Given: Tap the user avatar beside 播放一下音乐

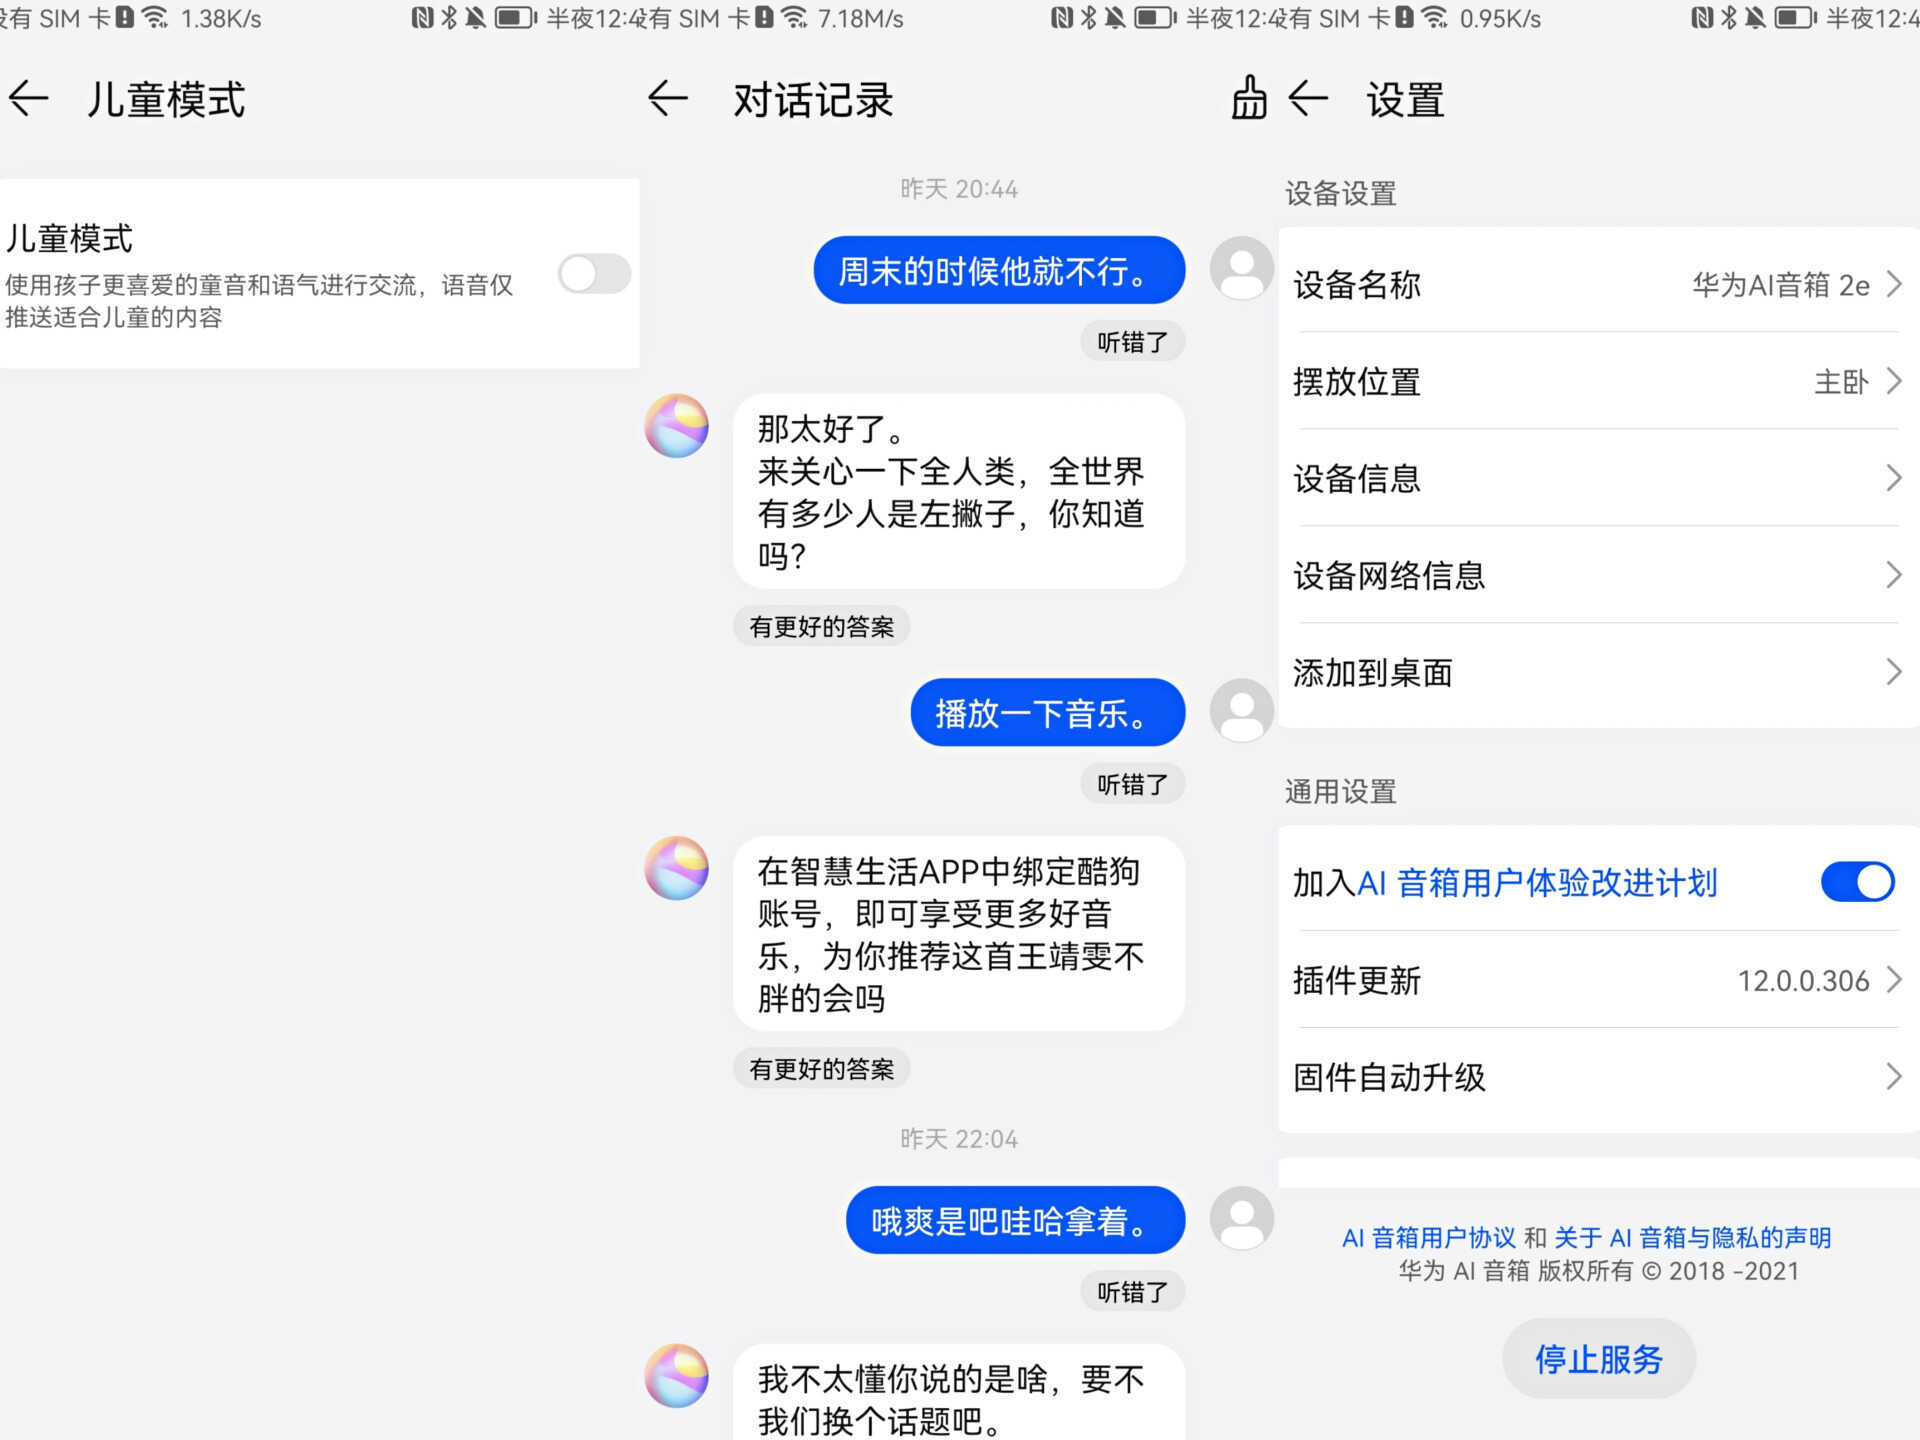Looking at the screenshot, I should 1241,710.
